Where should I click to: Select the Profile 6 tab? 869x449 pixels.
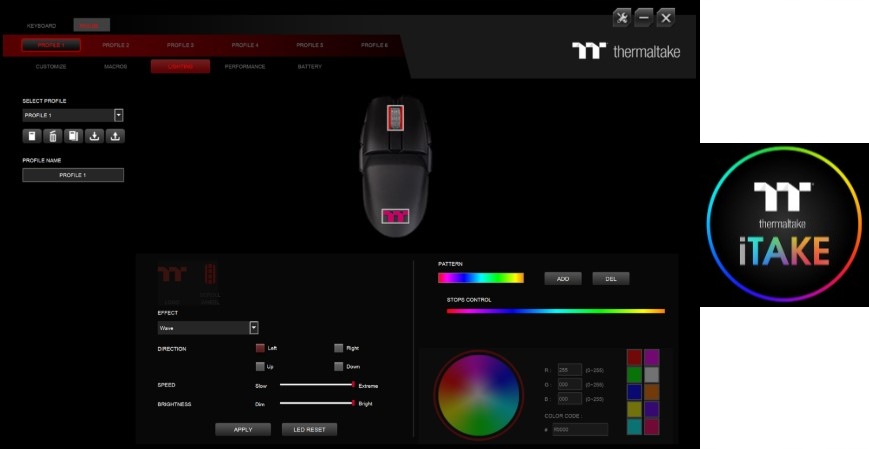tap(374, 45)
